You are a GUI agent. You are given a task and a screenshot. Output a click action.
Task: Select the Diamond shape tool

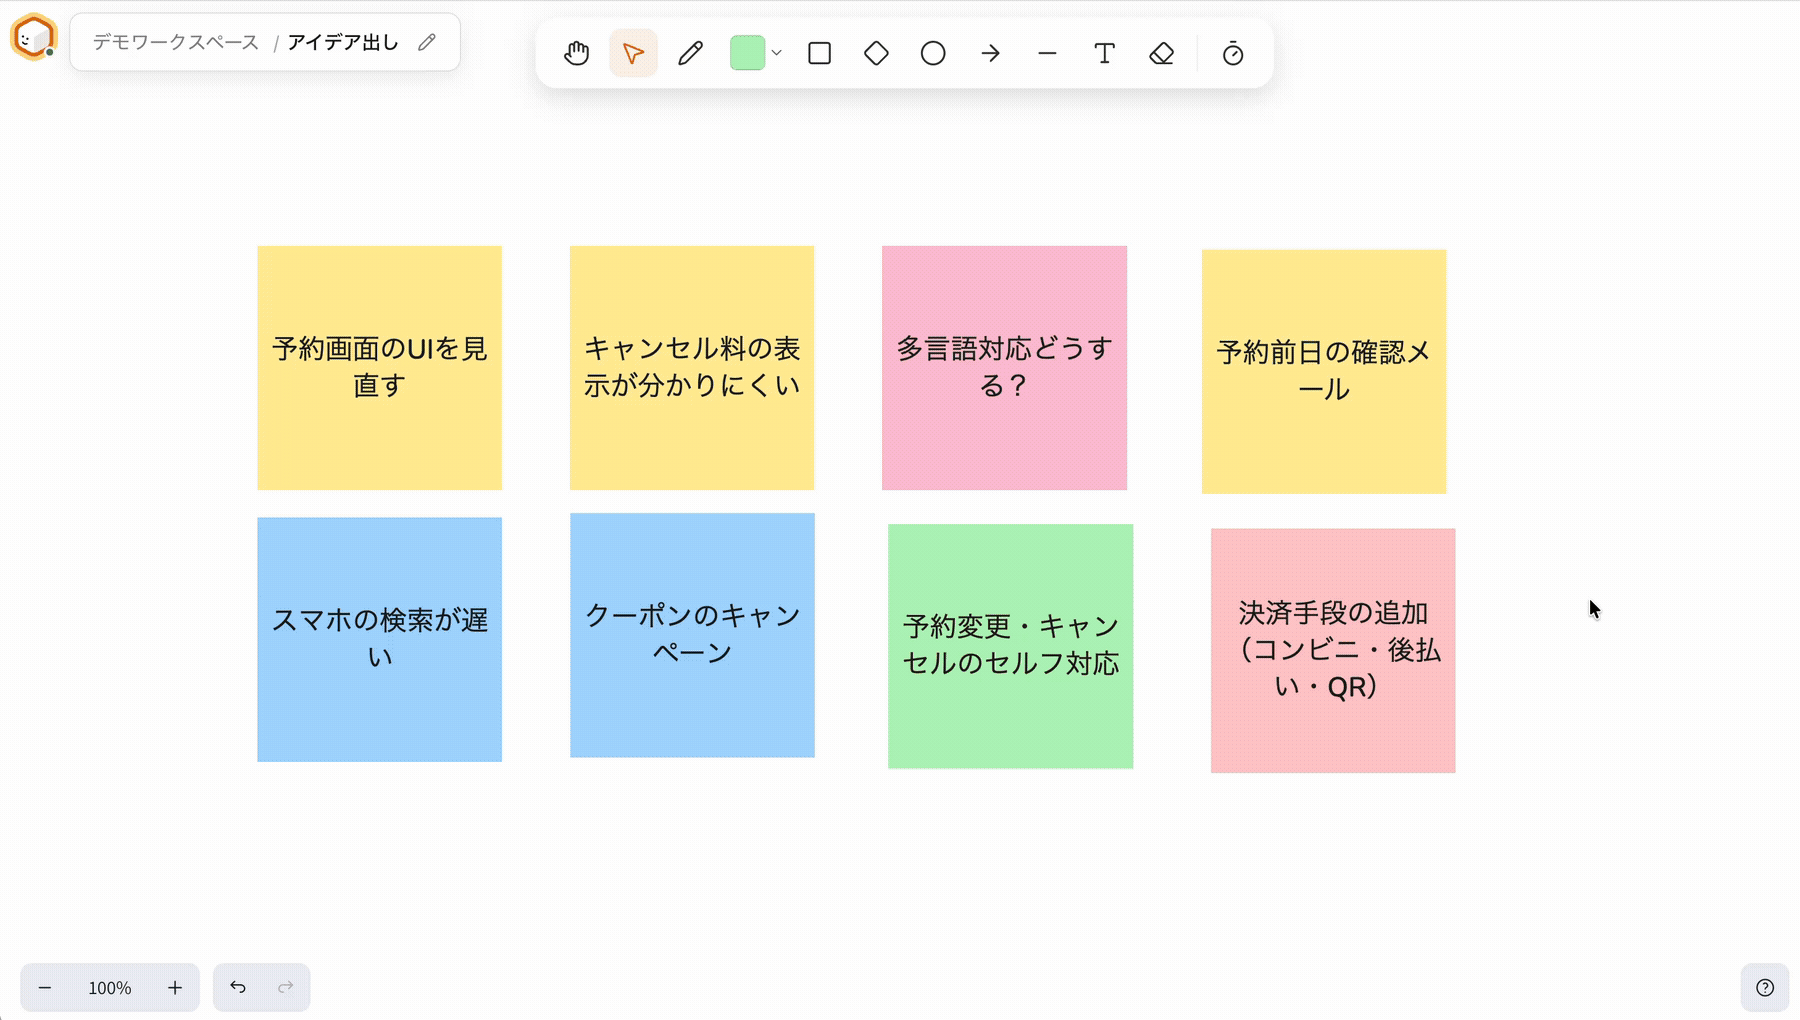point(876,53)
